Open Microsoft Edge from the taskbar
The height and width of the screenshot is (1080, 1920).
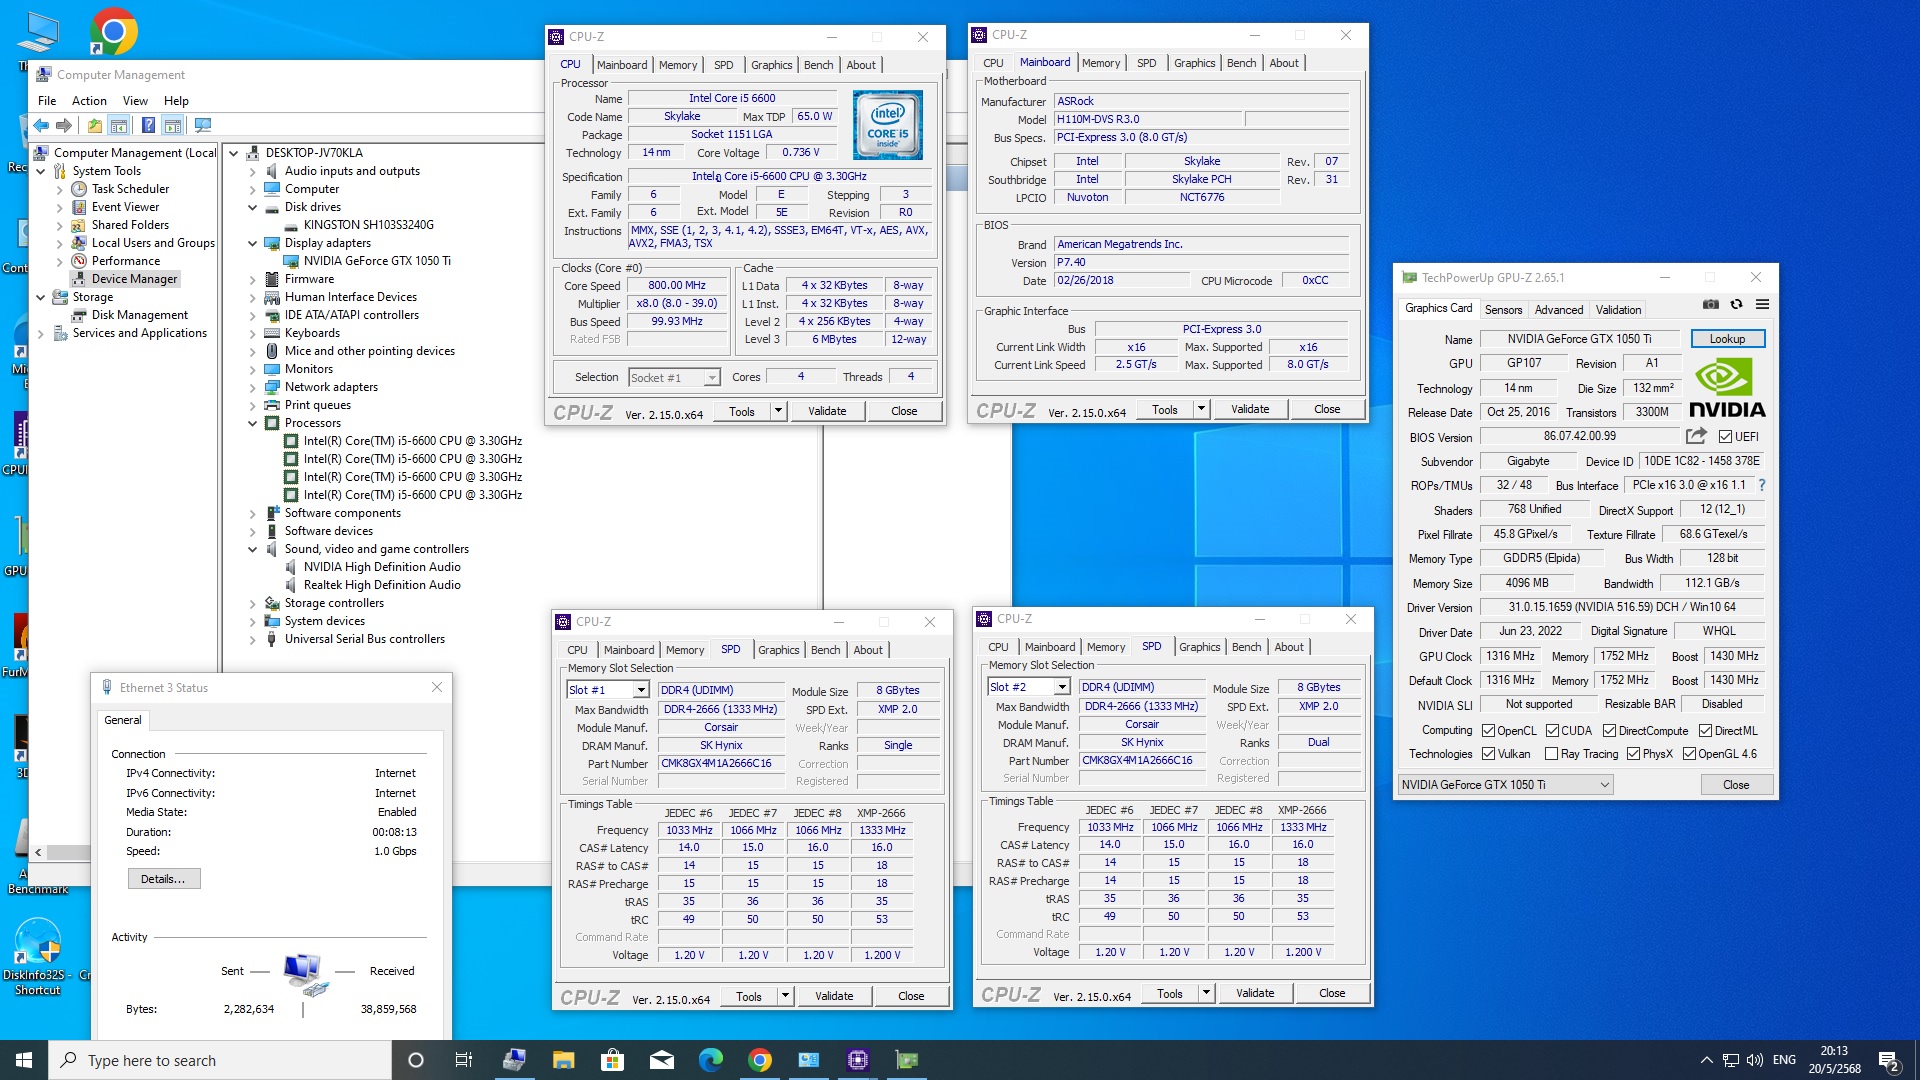(x=710, y=1060)
